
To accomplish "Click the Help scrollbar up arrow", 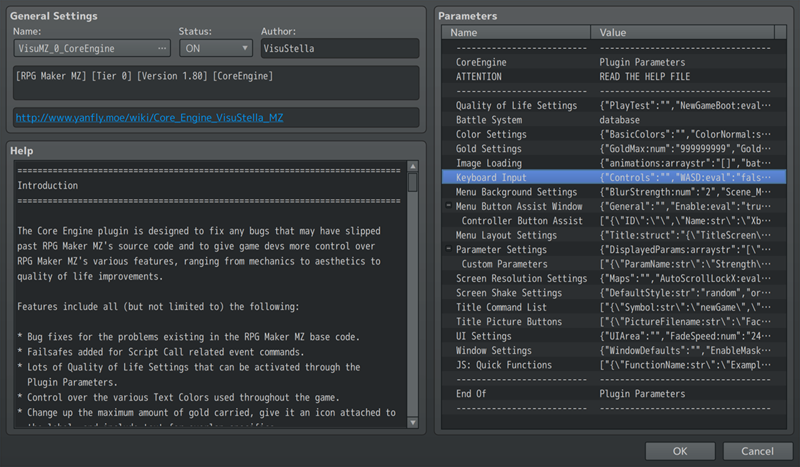I will 412,167.
